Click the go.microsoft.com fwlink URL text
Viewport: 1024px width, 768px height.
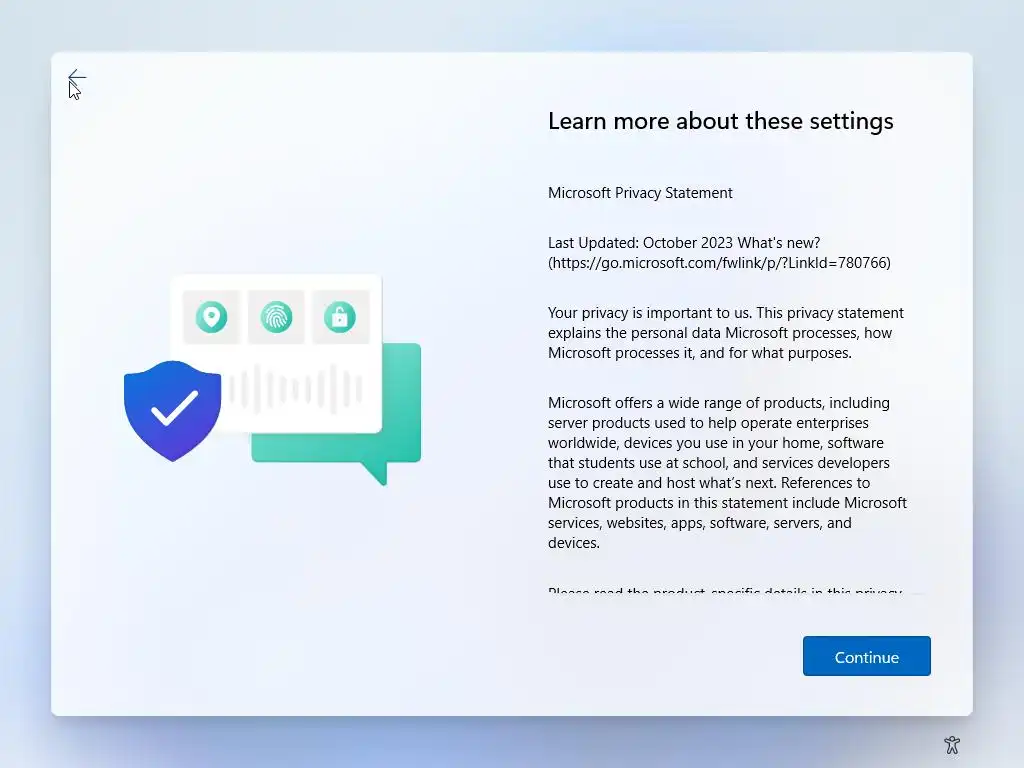coord(719,263)
